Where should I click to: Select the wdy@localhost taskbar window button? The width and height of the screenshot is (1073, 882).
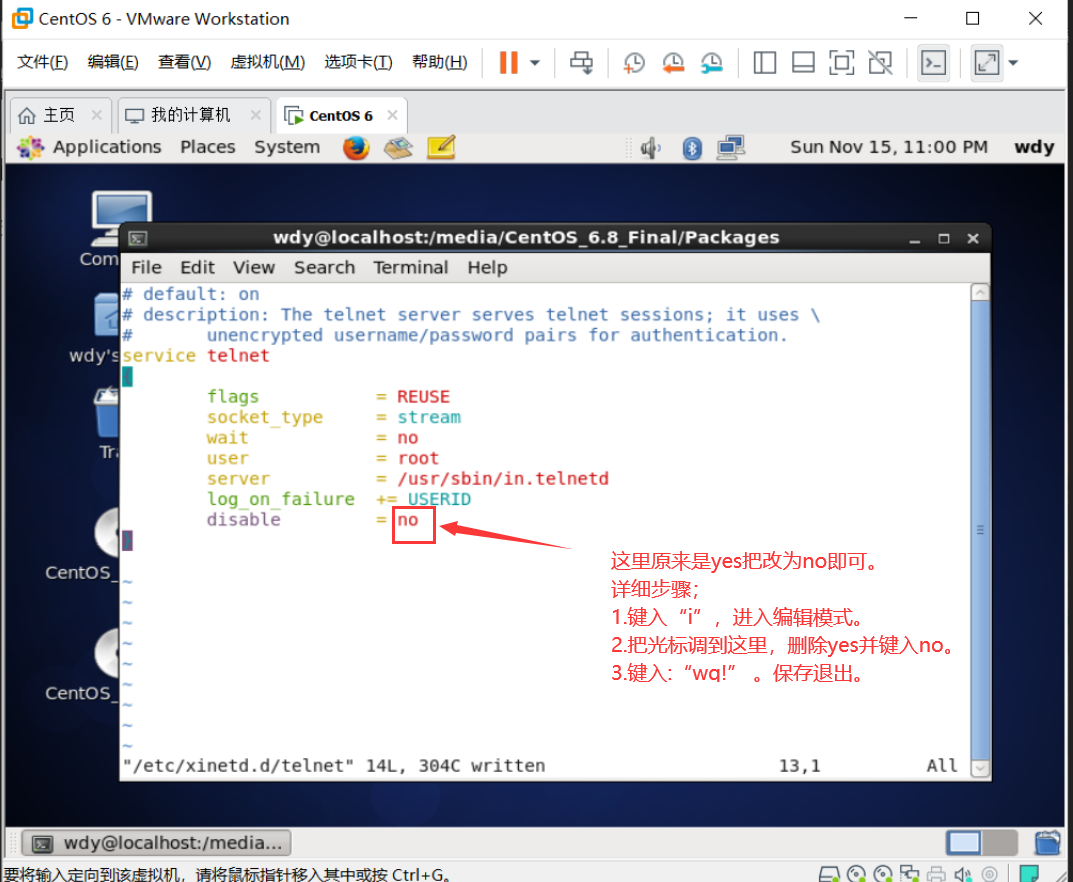tap(157, 843)
